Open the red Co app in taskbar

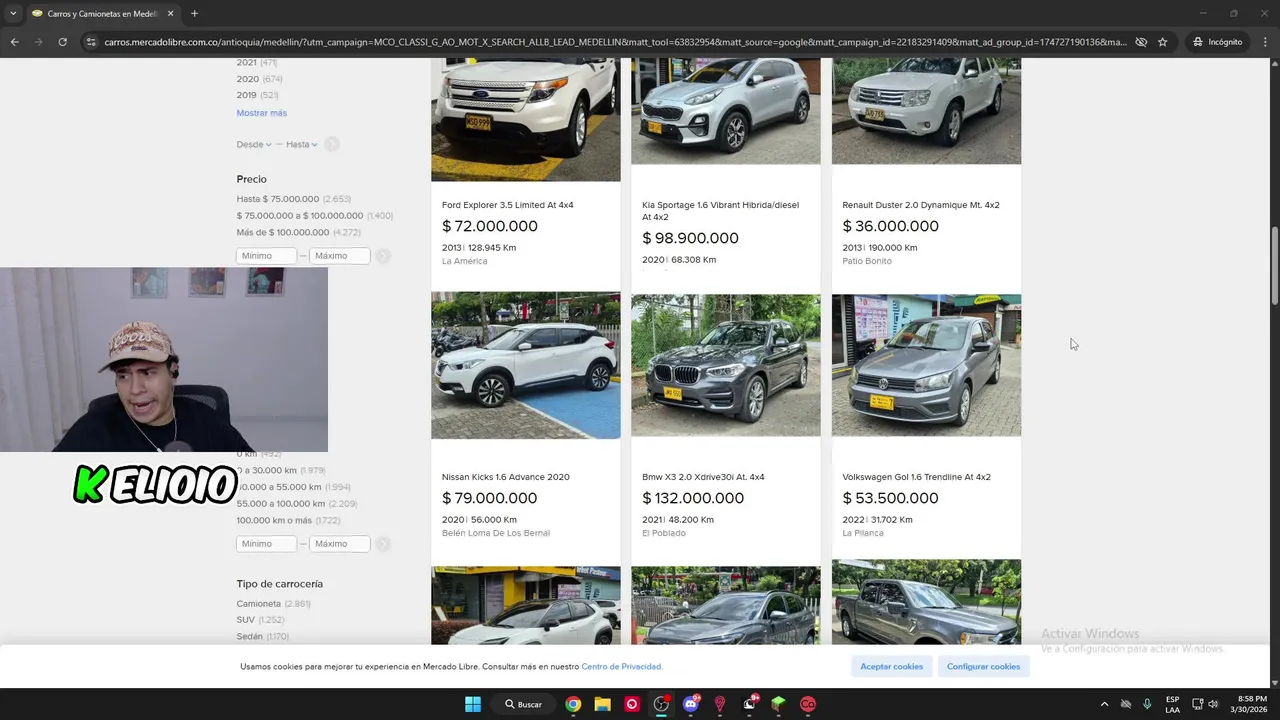pyautogui.click(x=807, y=704)
